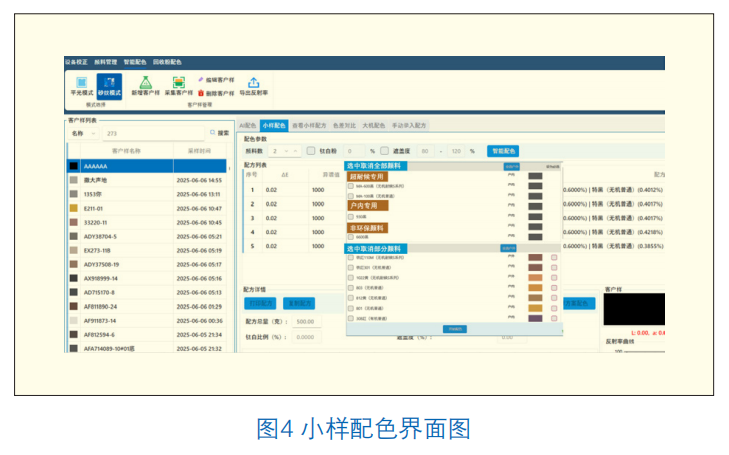The image size is (729, 455).
Task: Click the 编辑客户样 pencil icon
Action: click(x=201, y=79)
